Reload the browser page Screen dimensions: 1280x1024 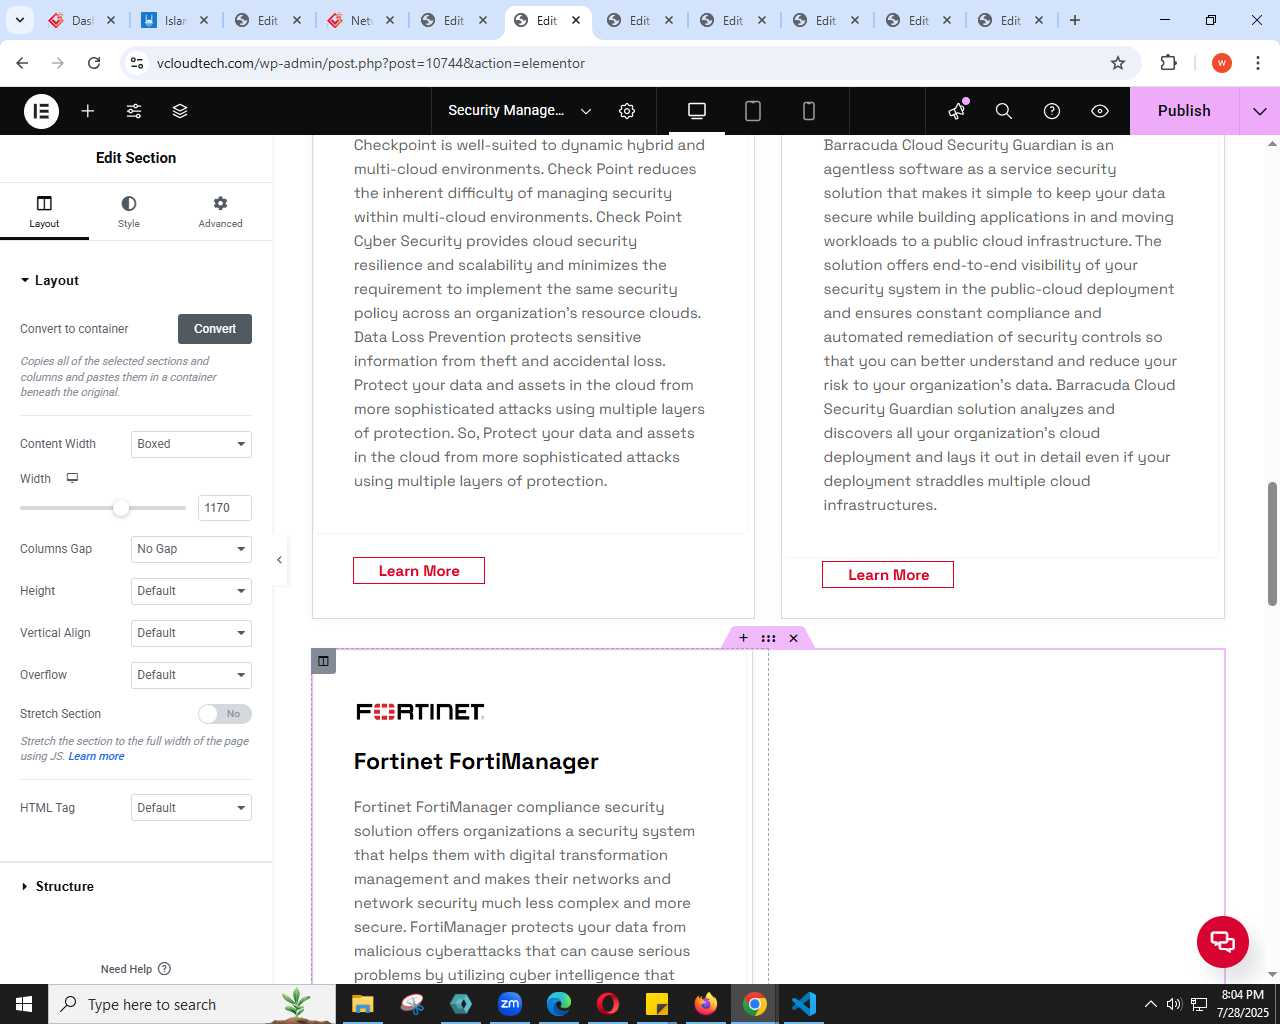(x=94, y=63)
